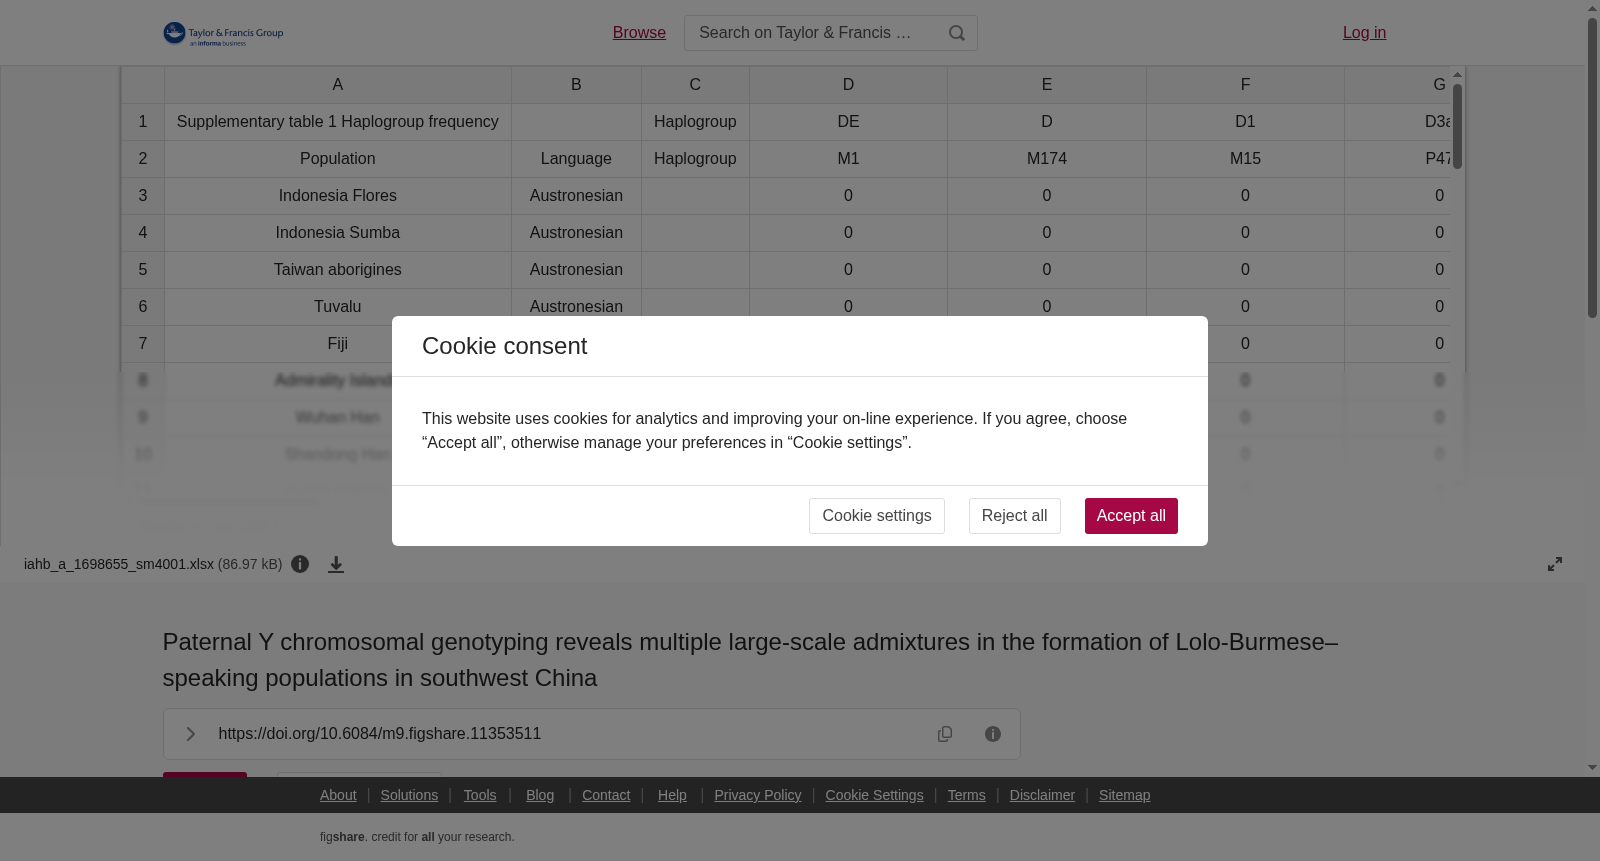Enter fullscreen view with expand icon

coord(1555,564)
